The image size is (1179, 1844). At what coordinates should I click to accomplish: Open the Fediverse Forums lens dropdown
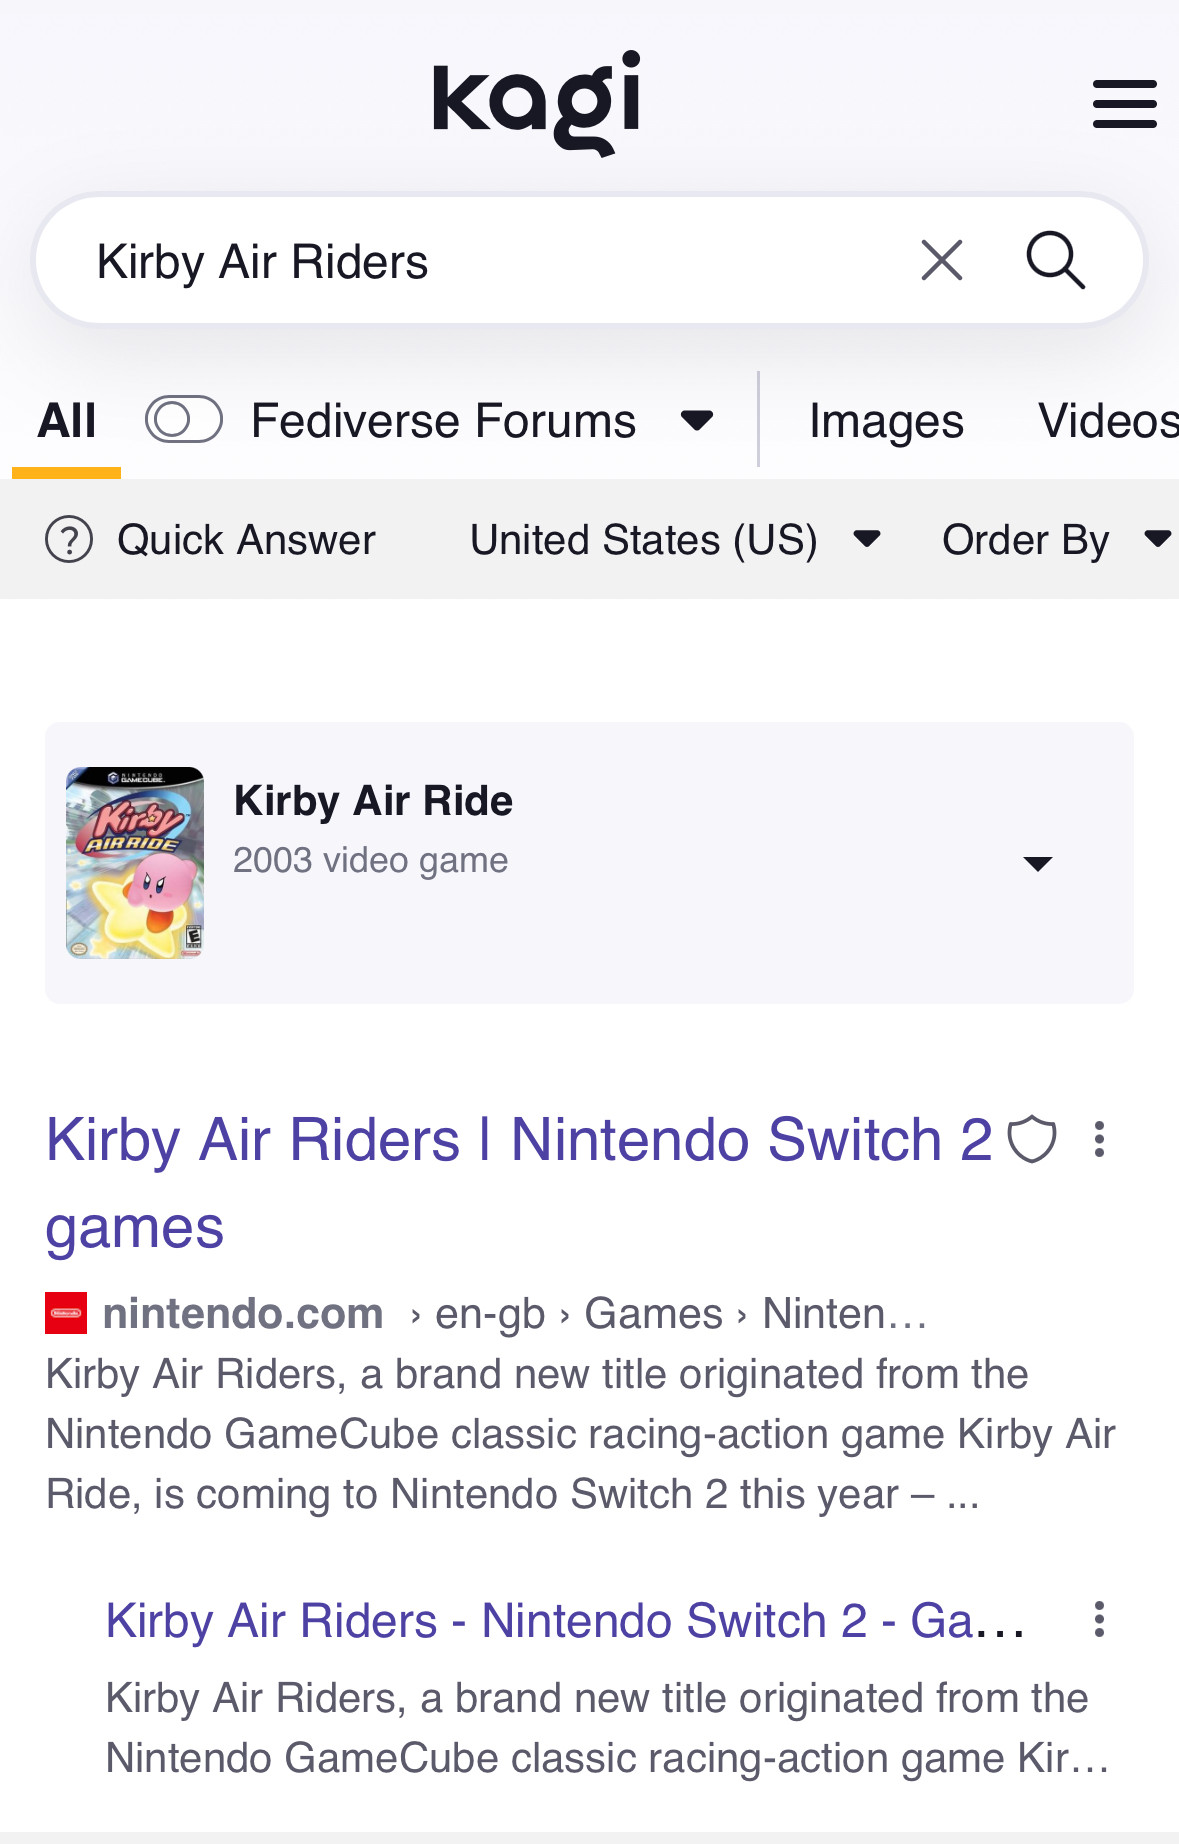click(x=697, y=420)
